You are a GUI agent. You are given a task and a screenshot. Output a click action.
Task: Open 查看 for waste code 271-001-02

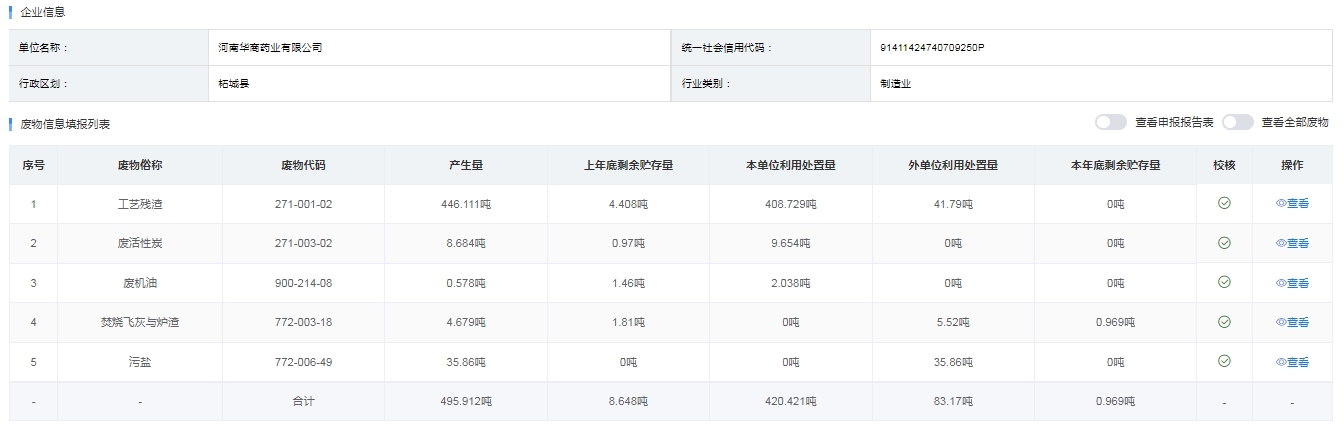click(1292, 203)
